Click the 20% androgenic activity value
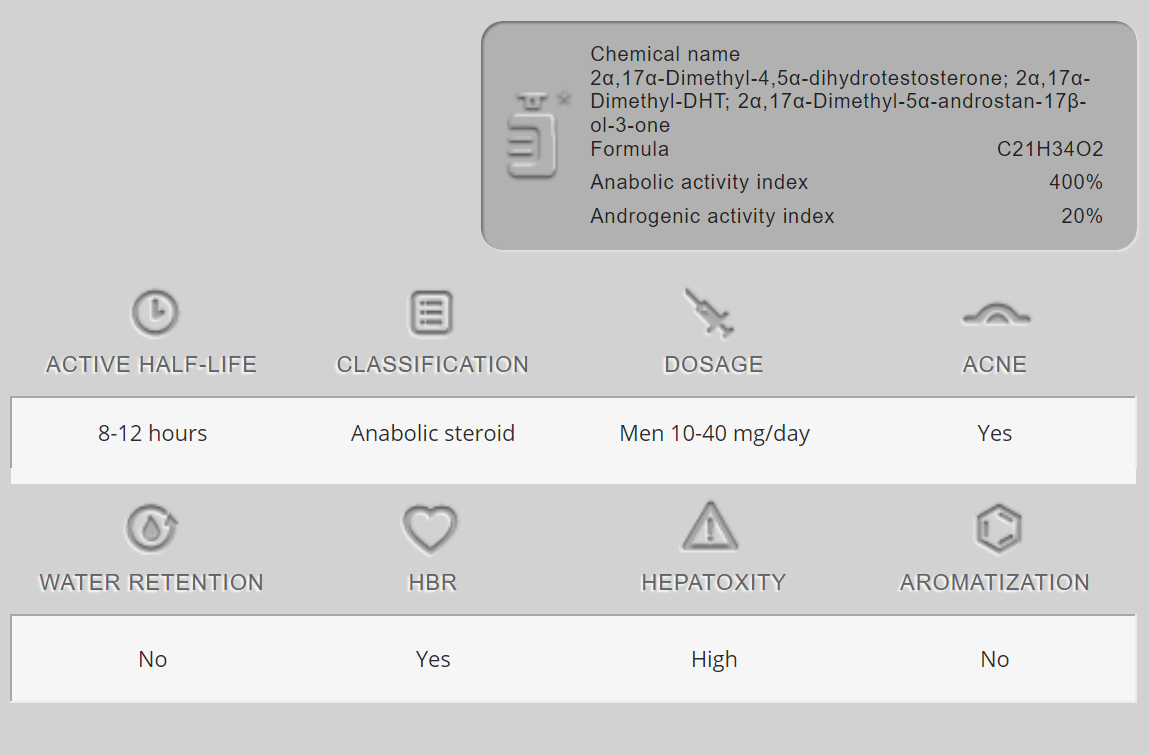The width and height of the screenshot is (1149, 755). point(1082,216)
